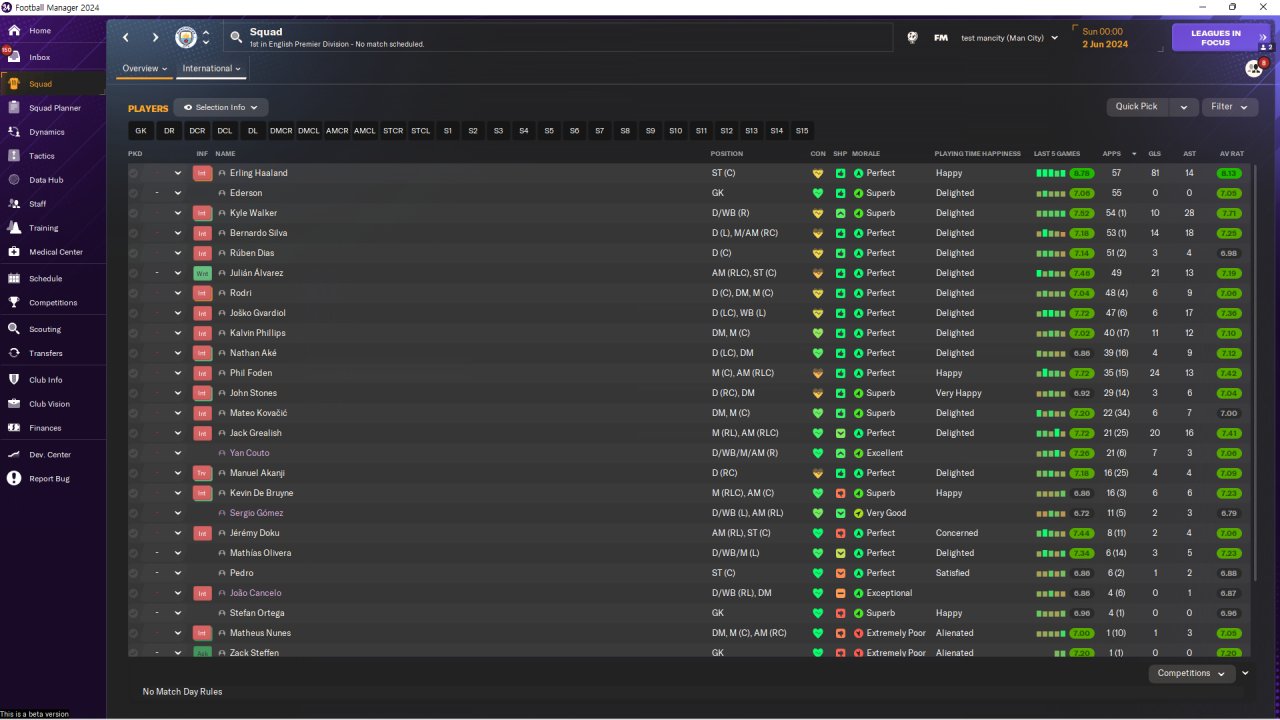Expand the Selection Info dropdown

pyautogui.click(x=221, y=108)
